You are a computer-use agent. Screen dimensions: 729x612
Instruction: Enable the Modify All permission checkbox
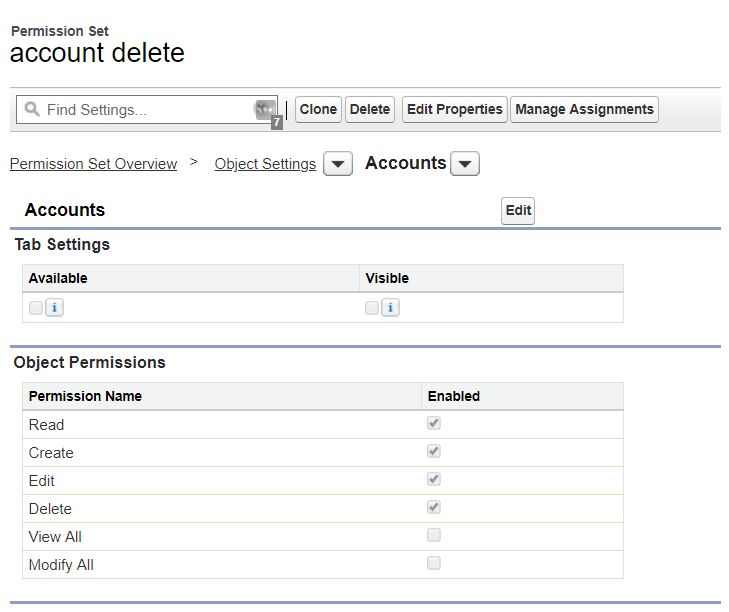point(434,564)
